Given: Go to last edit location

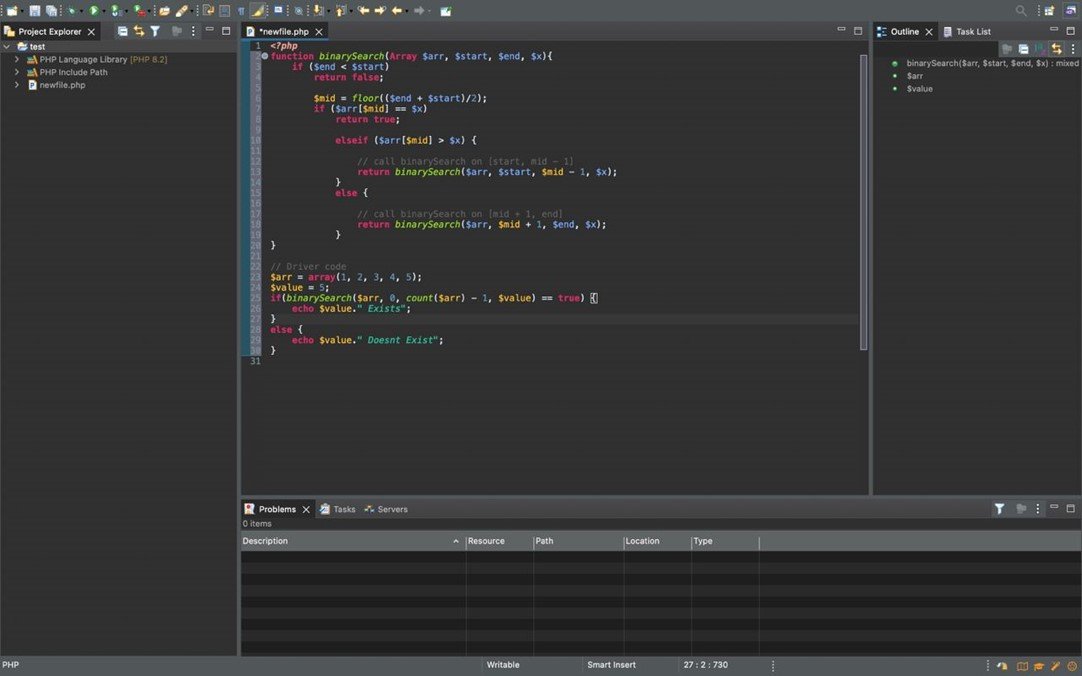Looking at the screenshot, I should (363, 10).
